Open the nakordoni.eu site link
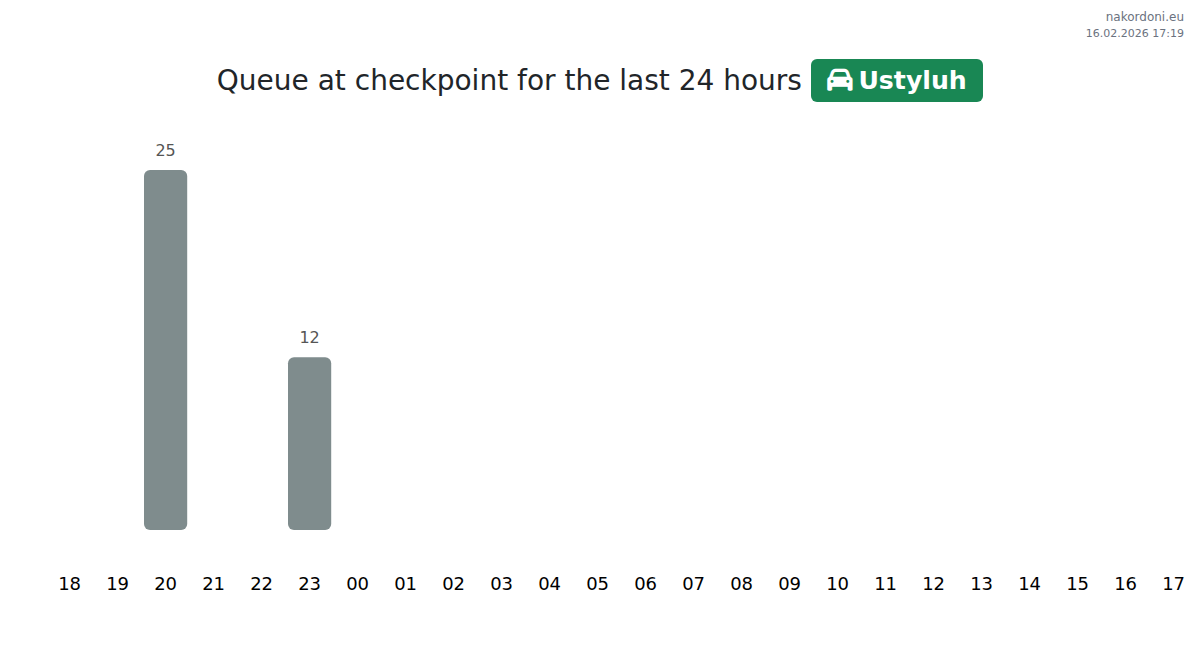Viewport: 1200px width, 651px height. pos(1144,17)
